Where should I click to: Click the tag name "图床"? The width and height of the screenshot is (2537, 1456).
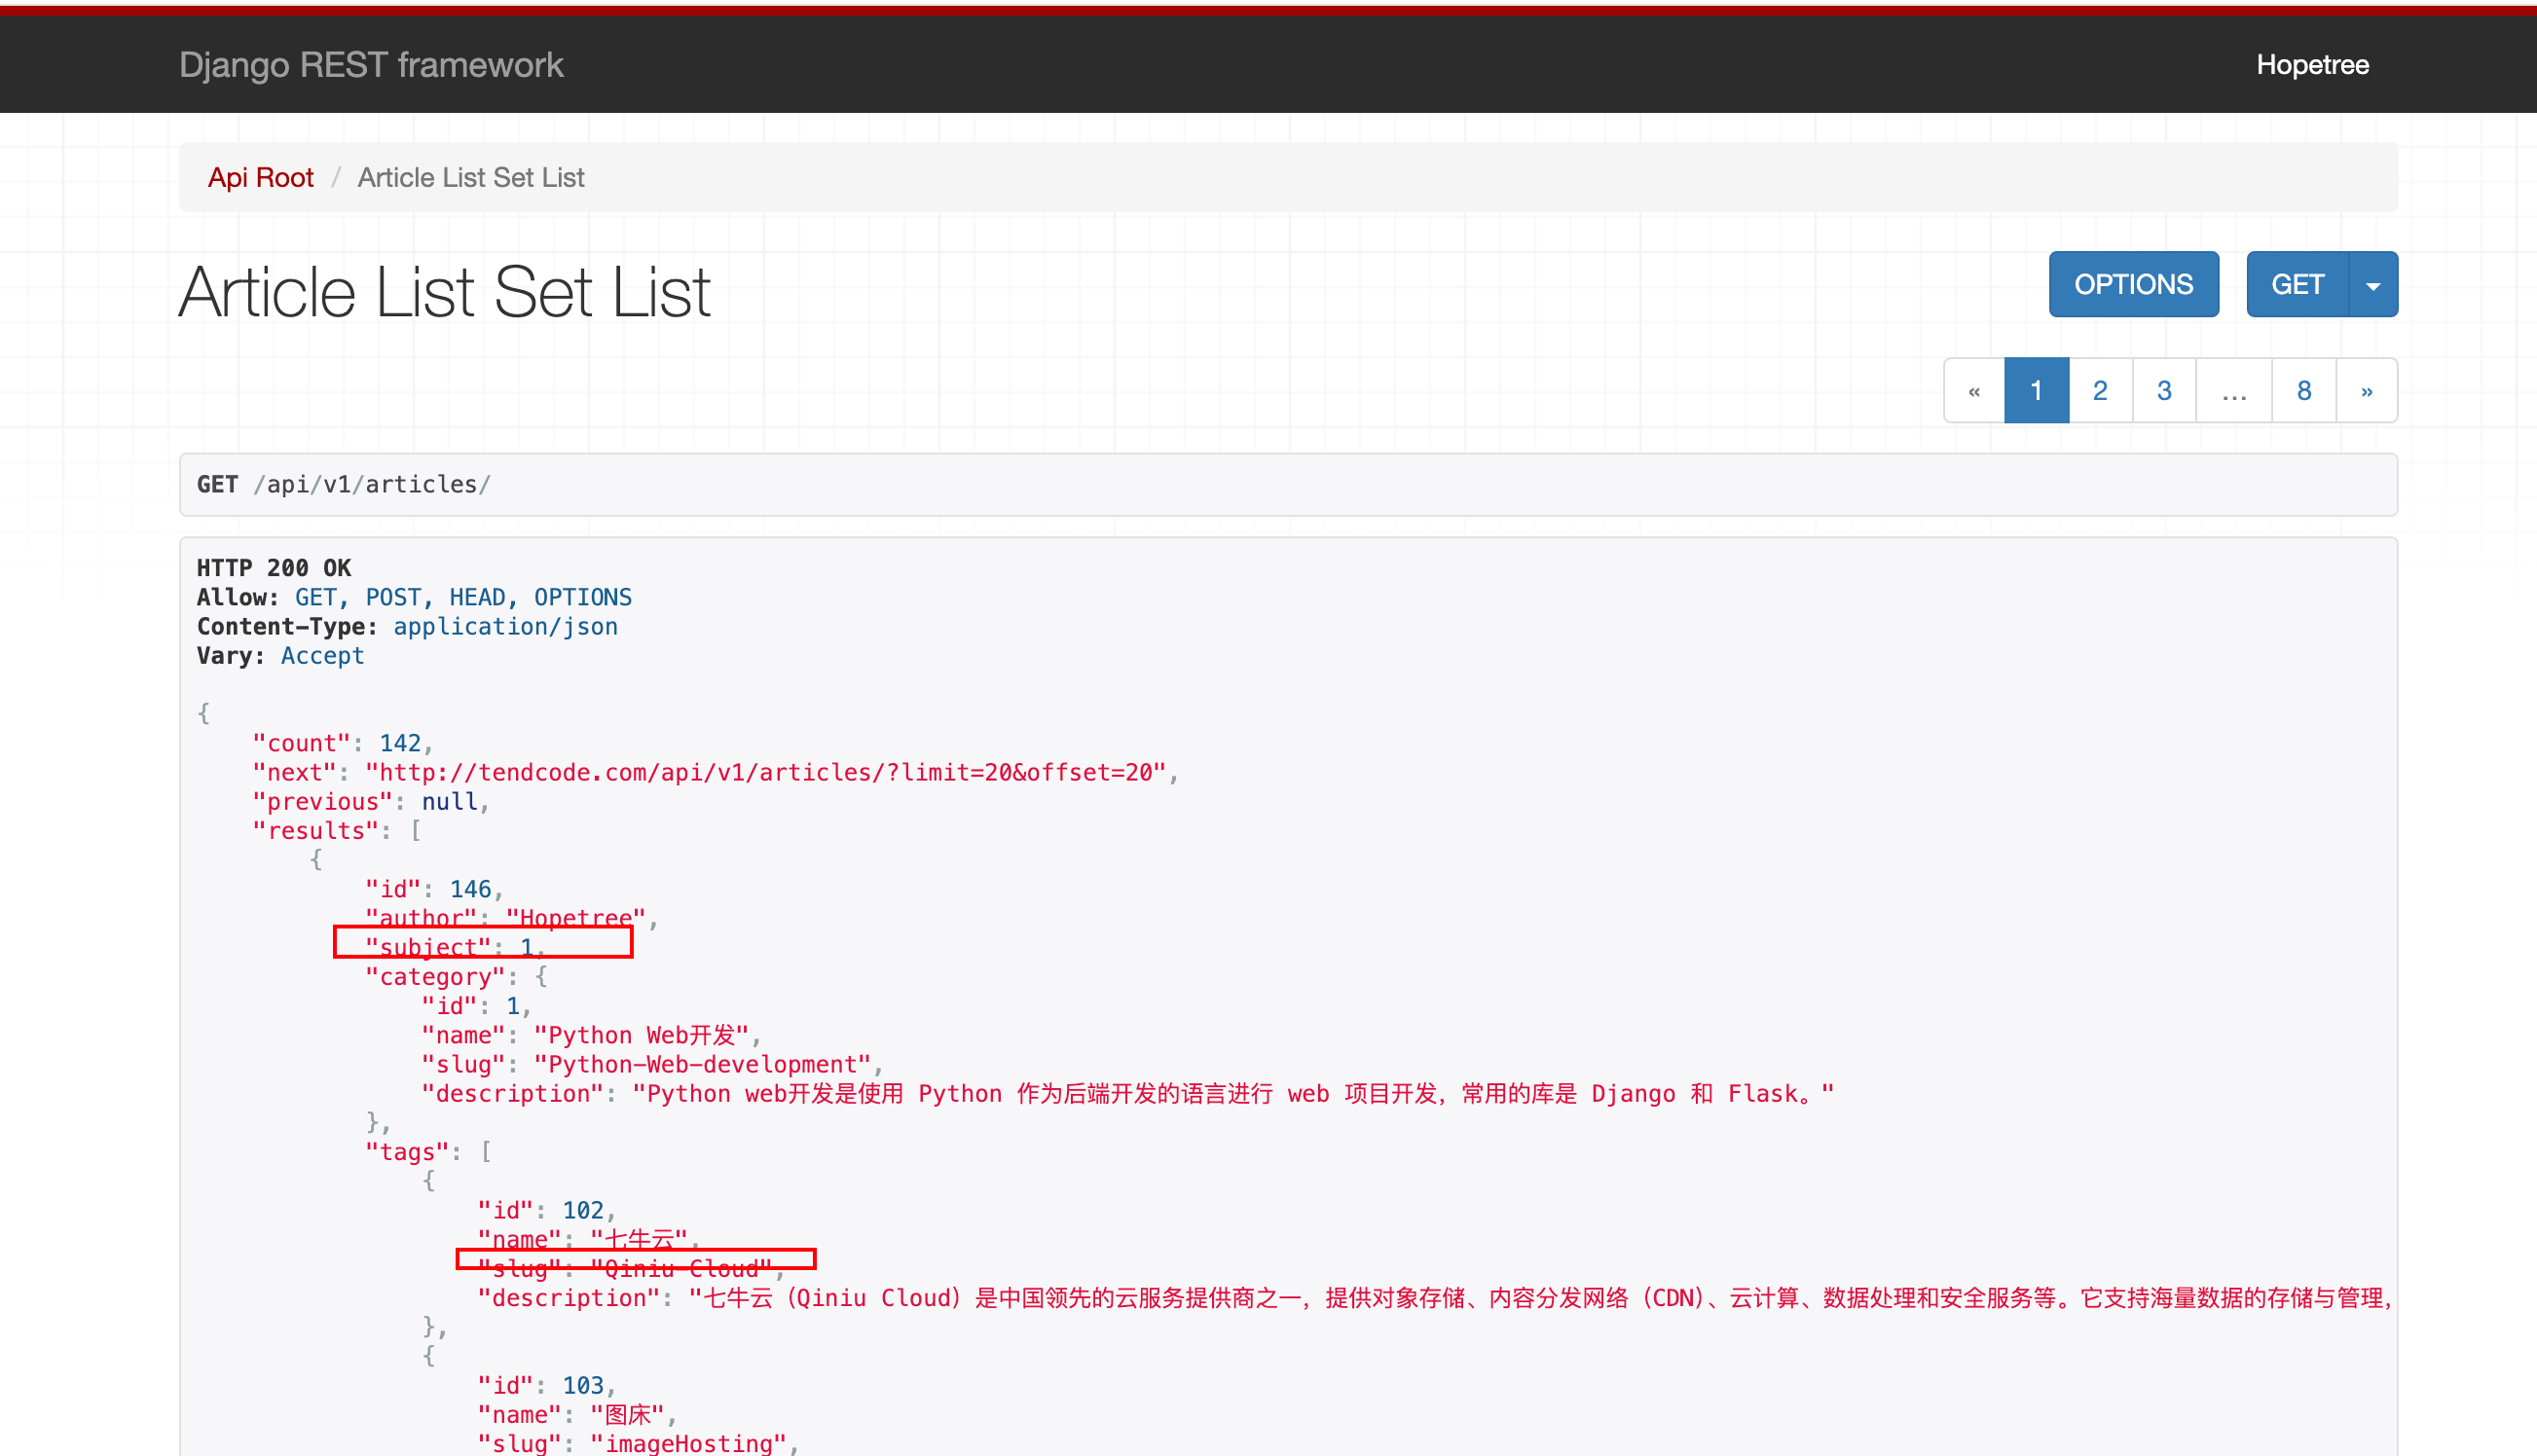click(x=627, y=1414)
